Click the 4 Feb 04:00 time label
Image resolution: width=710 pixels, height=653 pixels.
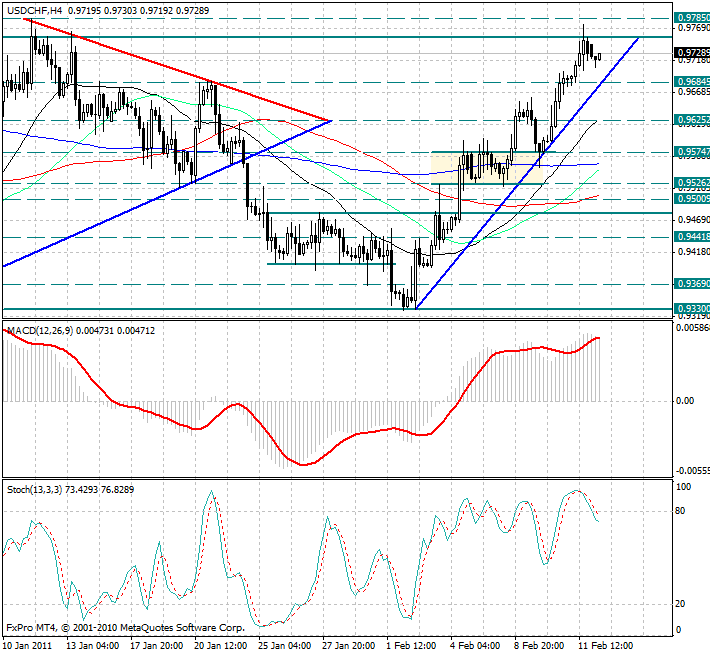point(475,646)
